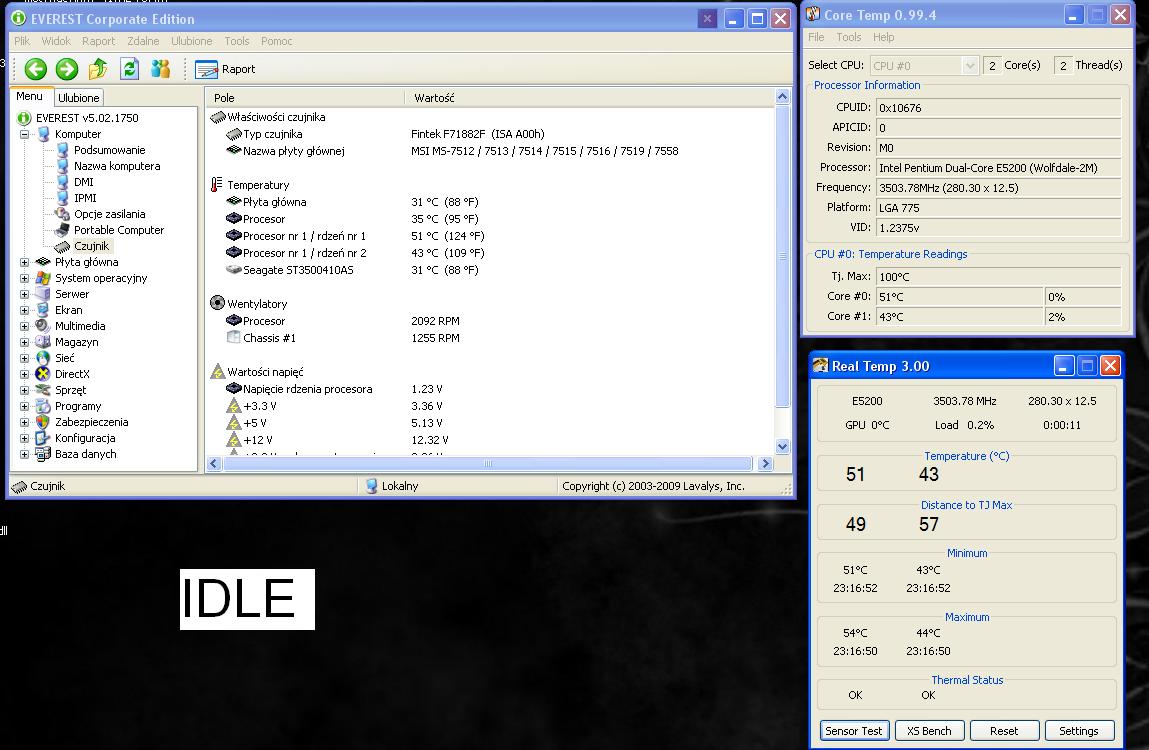Open the Pomoc menu

tap(276, 41)
